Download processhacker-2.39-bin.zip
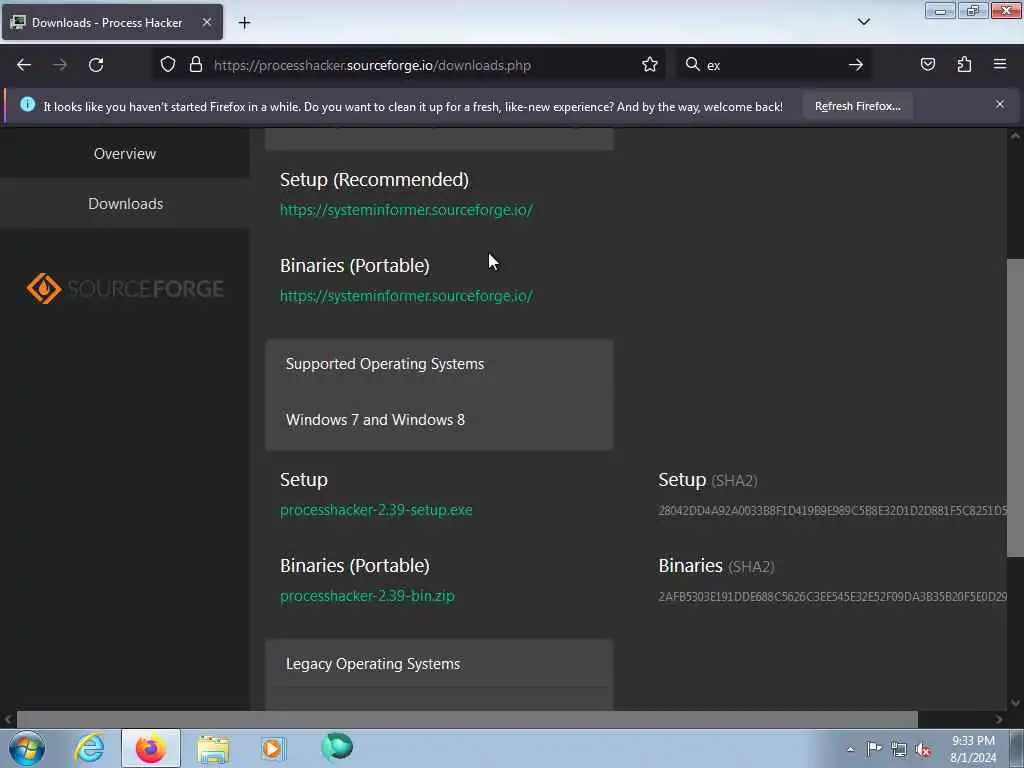The width and height of the screenshot is (1024, 768). pos(367,596)
